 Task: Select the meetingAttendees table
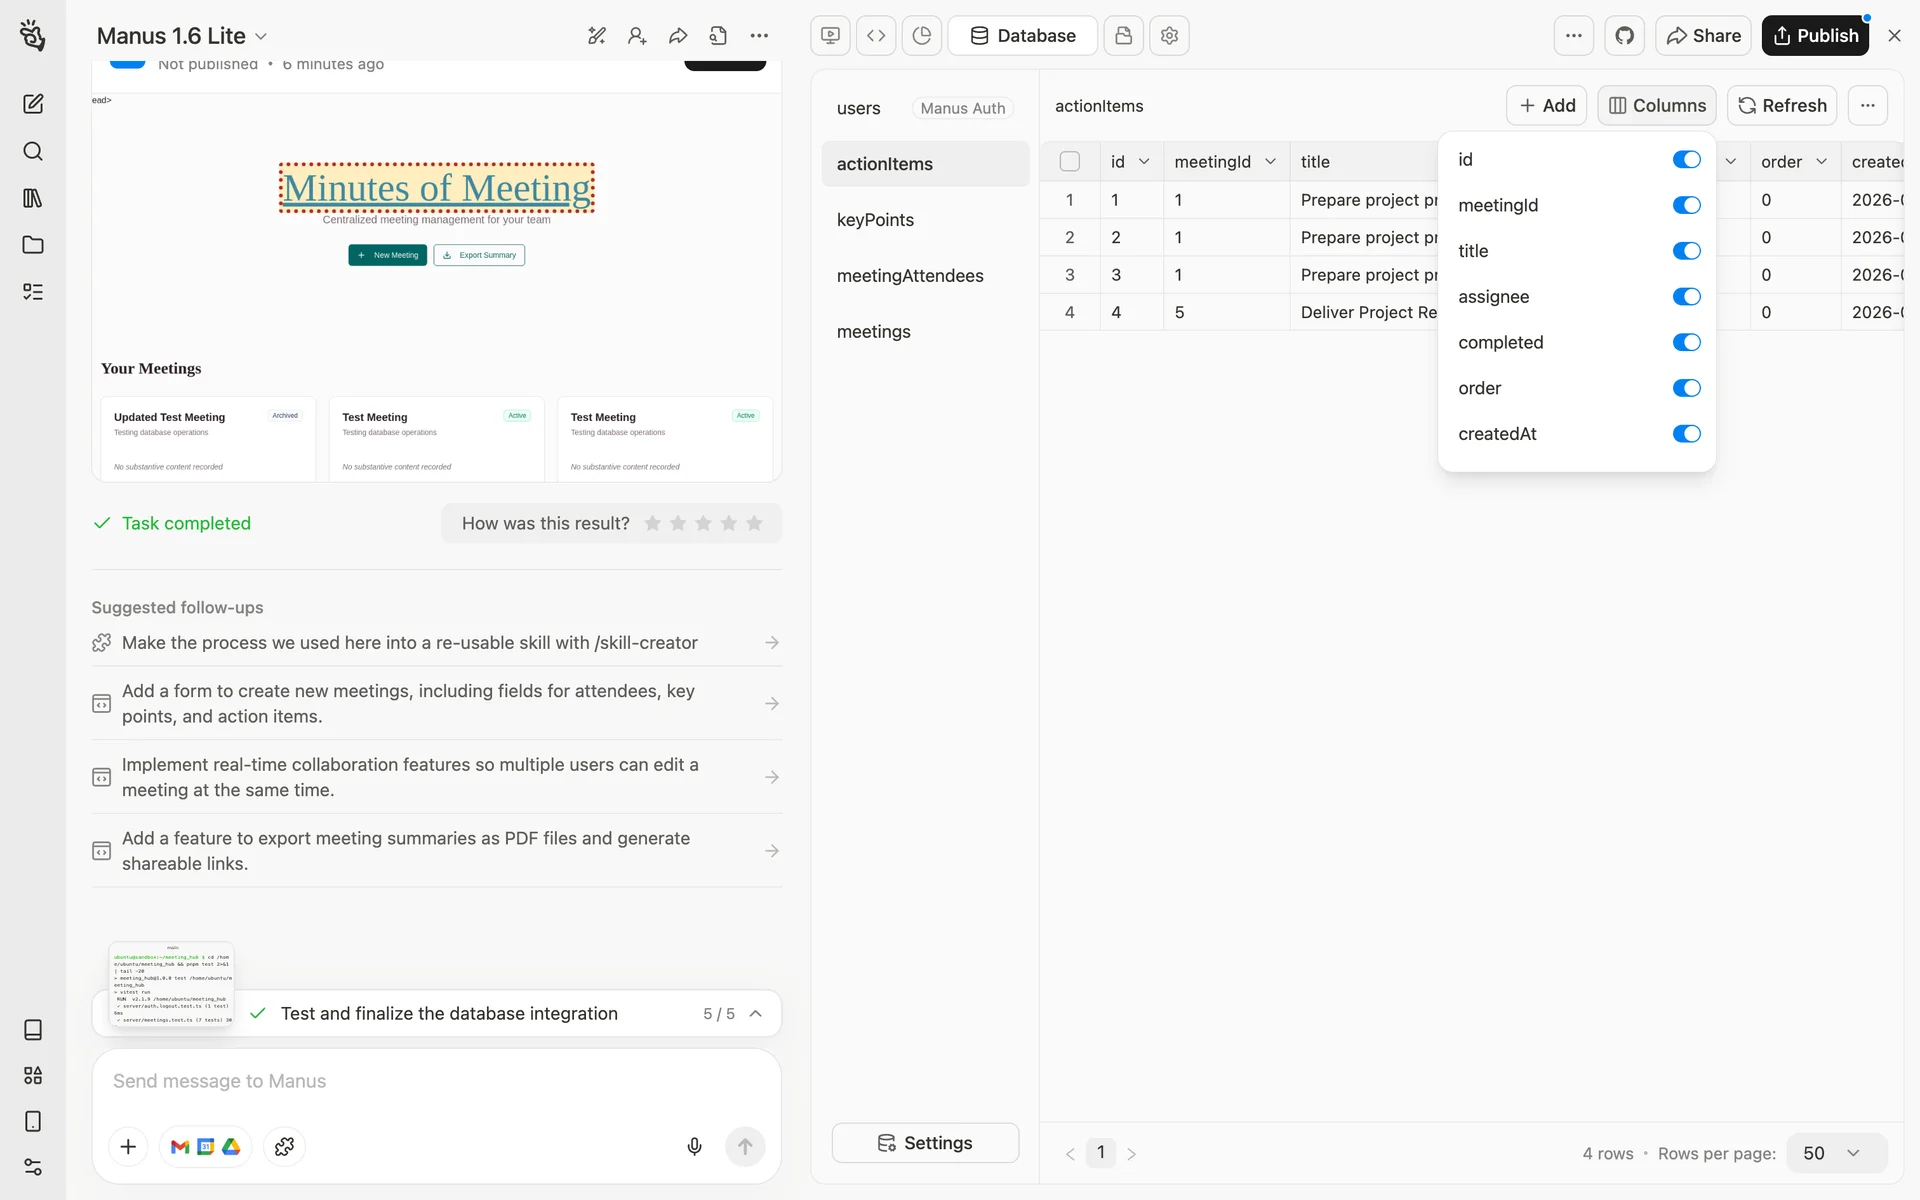click(x=910, y=276)
